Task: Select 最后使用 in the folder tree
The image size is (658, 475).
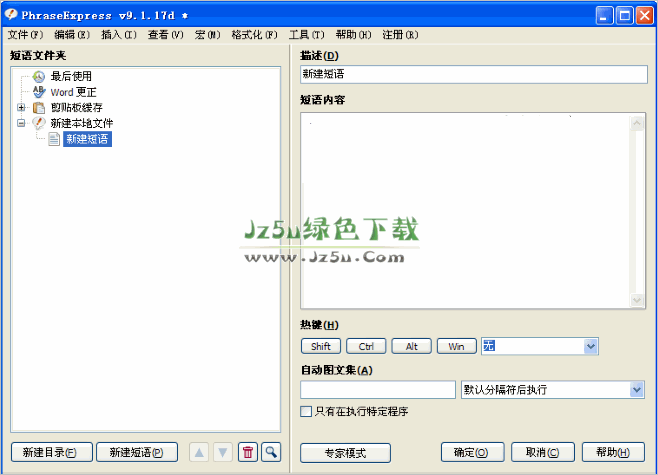Action: coord(71,76)
